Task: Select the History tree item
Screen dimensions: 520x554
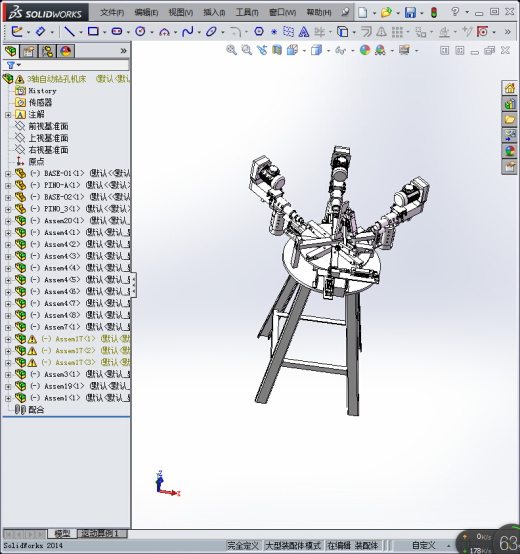Action: click(42, 91)
